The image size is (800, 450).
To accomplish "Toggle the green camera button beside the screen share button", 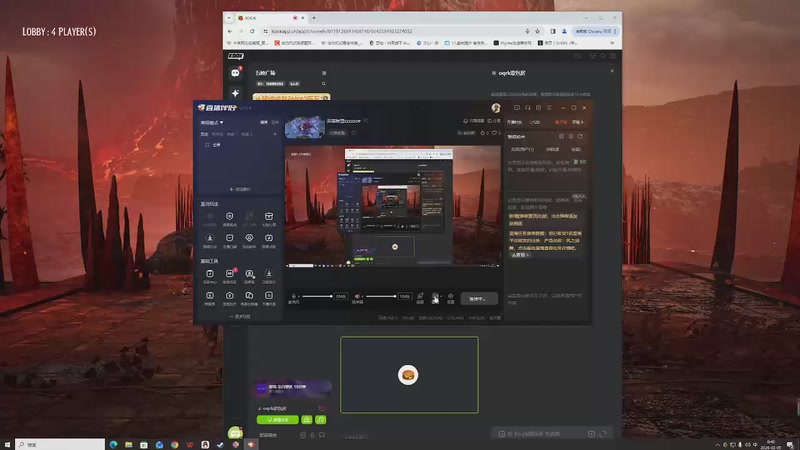I will point(307,419).
